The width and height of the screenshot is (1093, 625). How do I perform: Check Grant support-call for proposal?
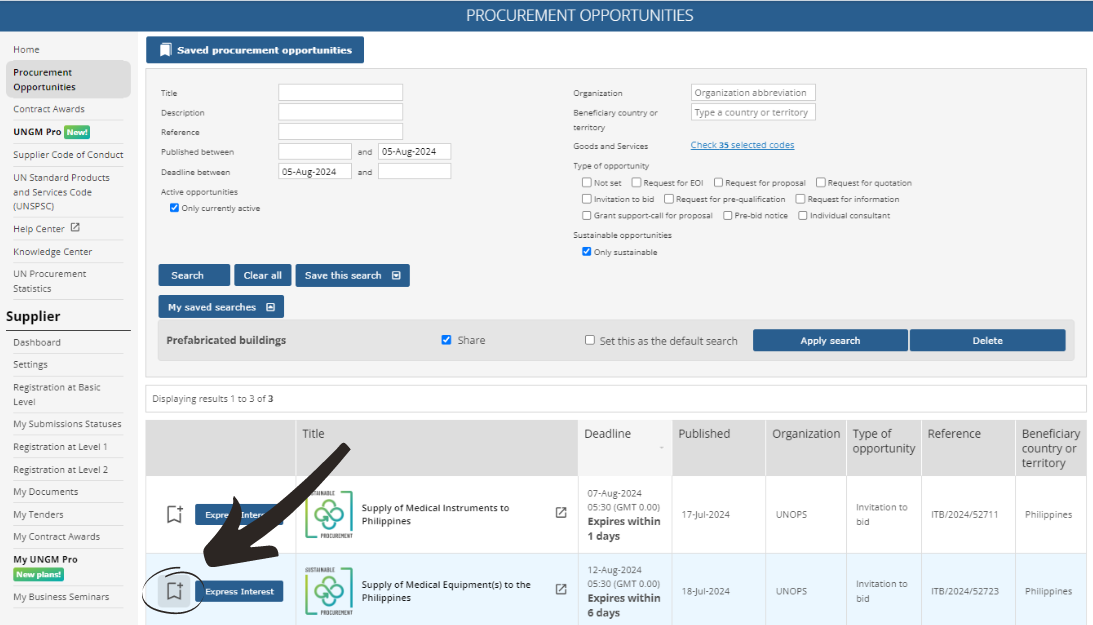(x=586, y=216)
